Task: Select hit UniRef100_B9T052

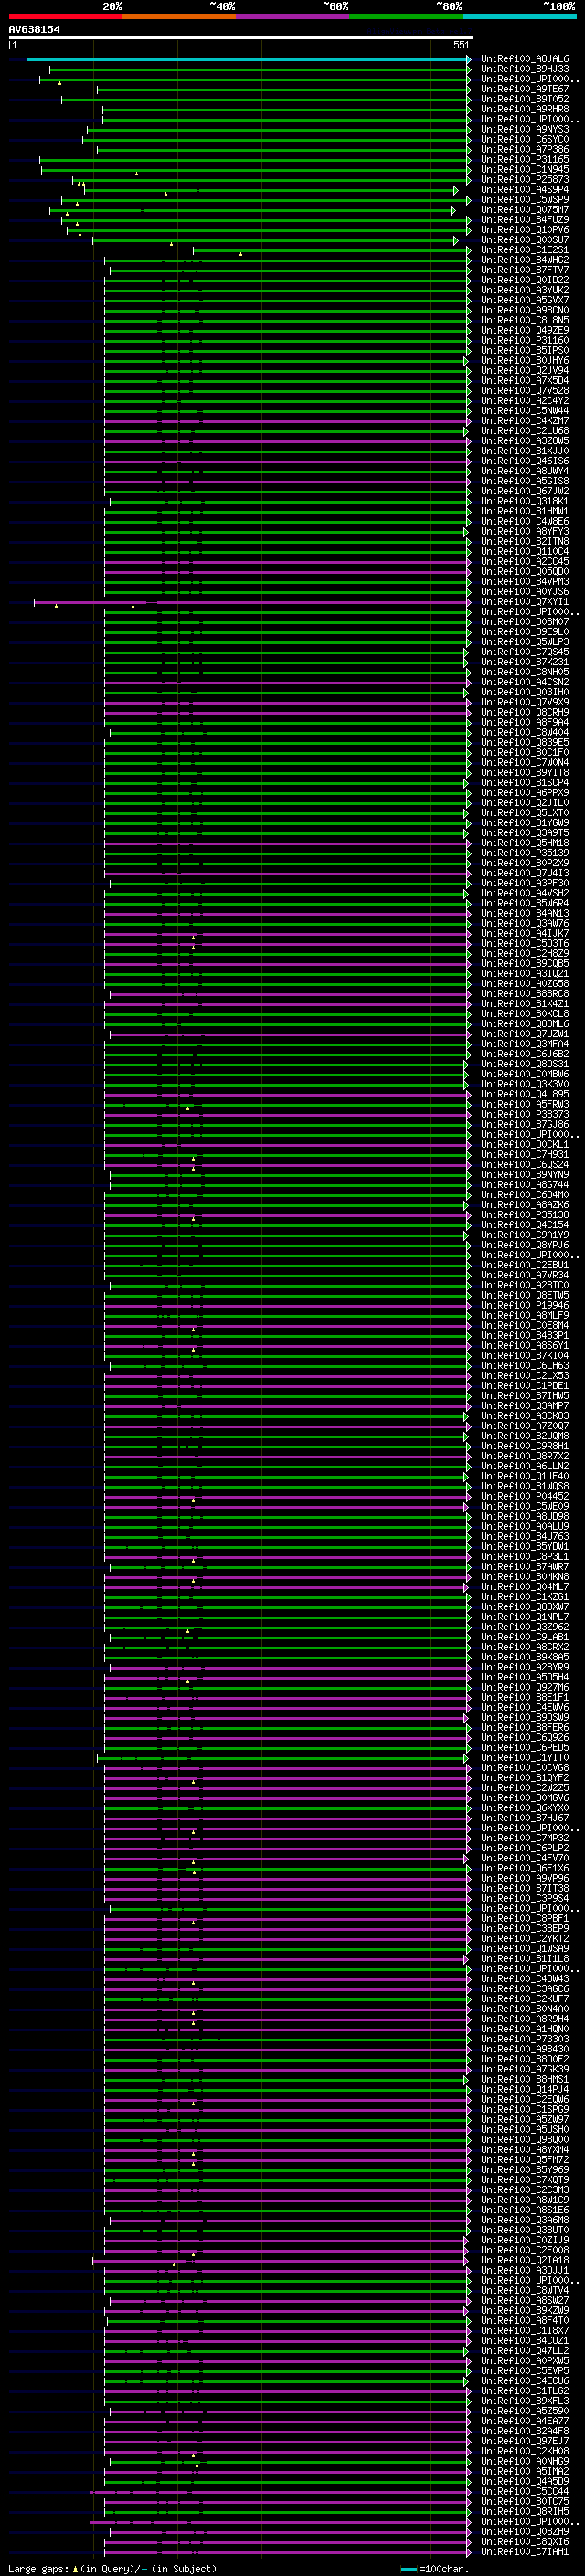Action: coord(524,99)
